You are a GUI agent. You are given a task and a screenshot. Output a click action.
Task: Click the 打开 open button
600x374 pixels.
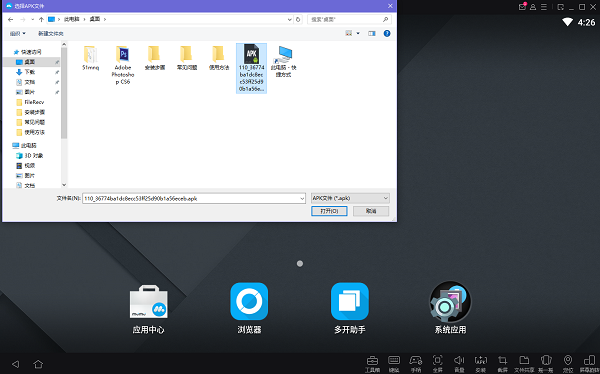coord(329,211)
